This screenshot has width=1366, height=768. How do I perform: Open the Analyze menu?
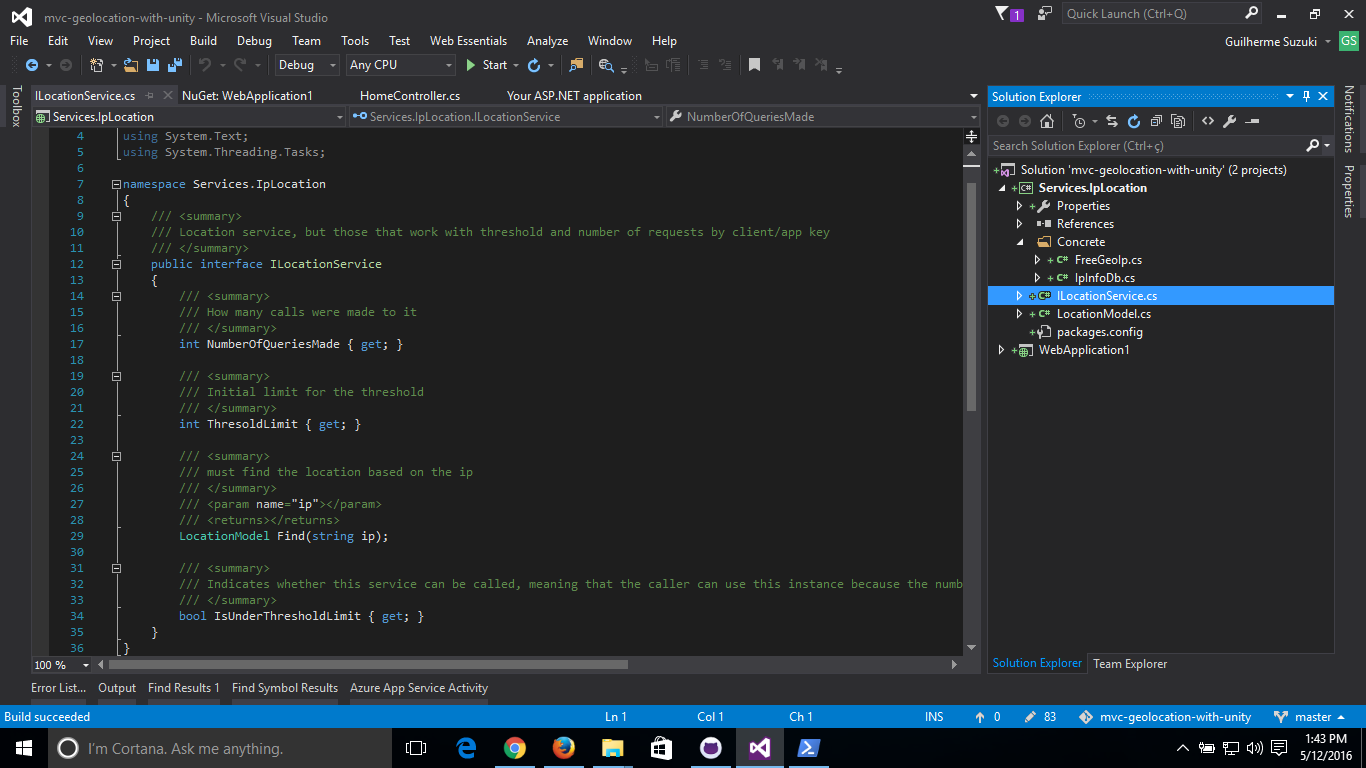(x=547, y=41)
